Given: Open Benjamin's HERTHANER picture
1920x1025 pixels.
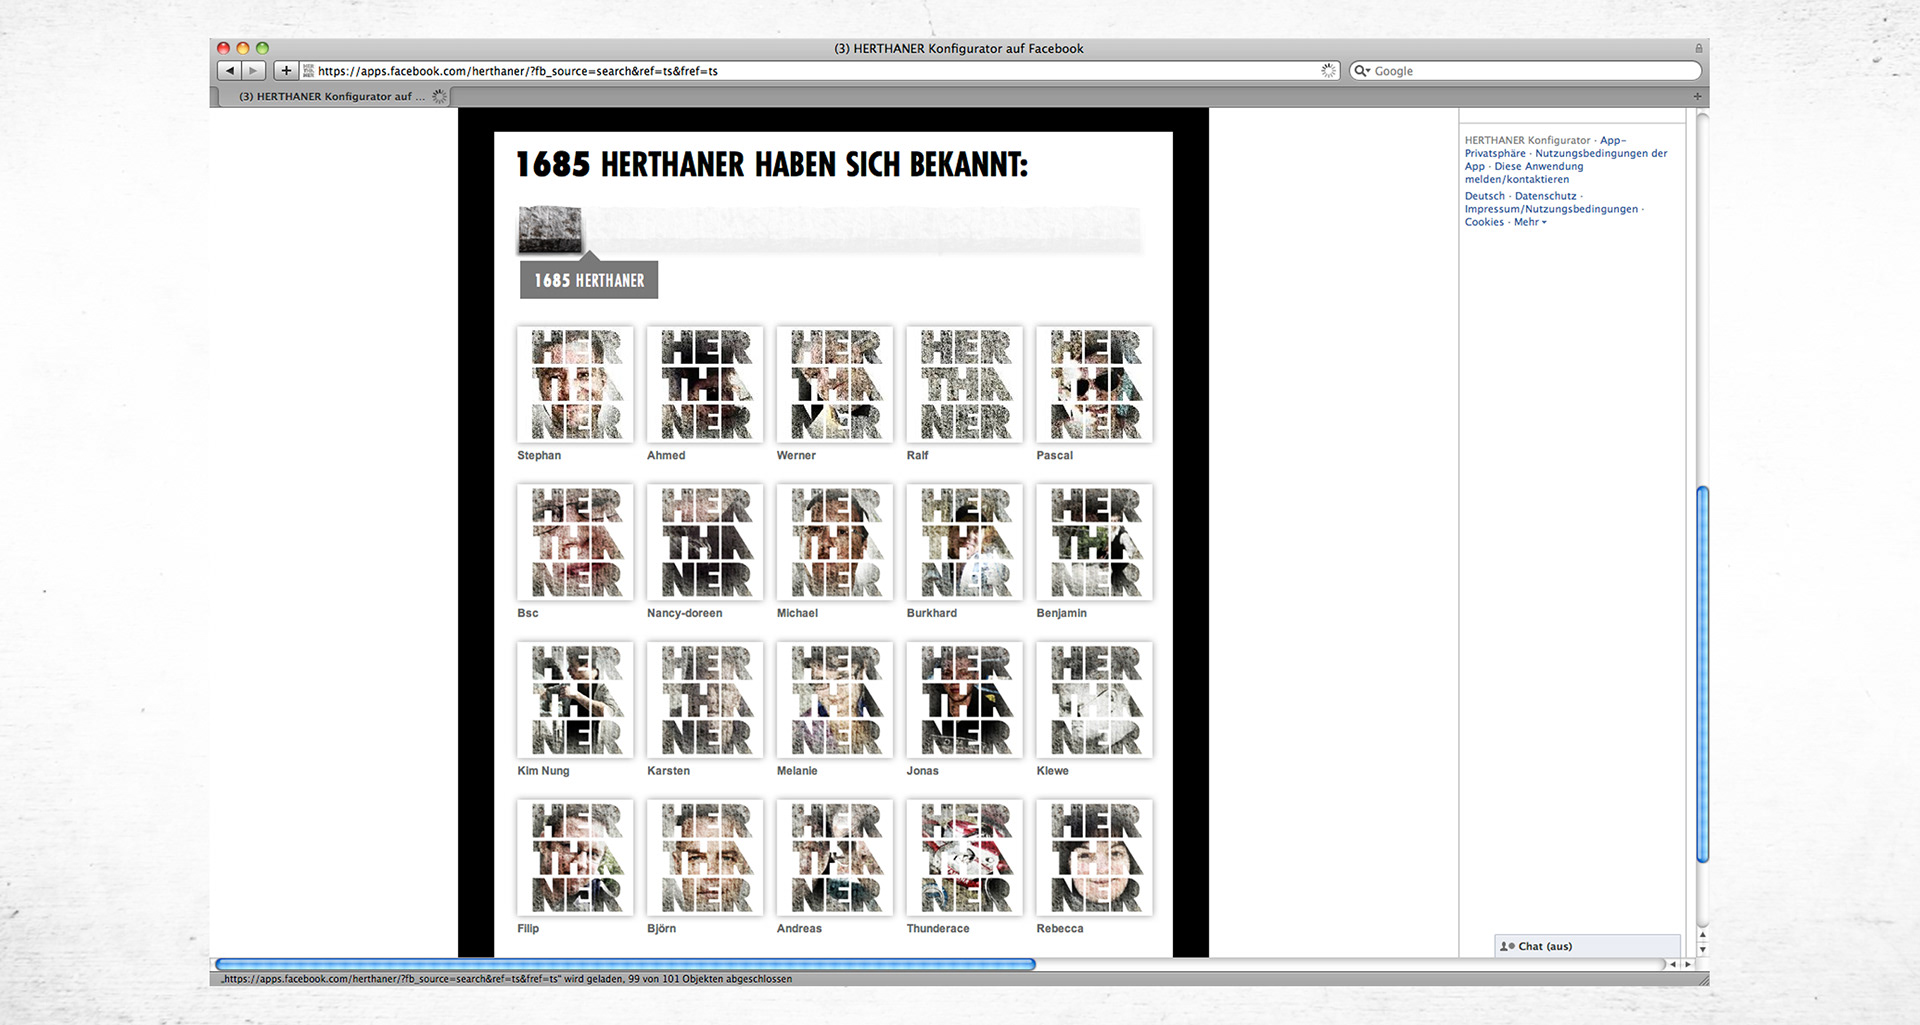Looking at the screenshot, I should 1095,543.
